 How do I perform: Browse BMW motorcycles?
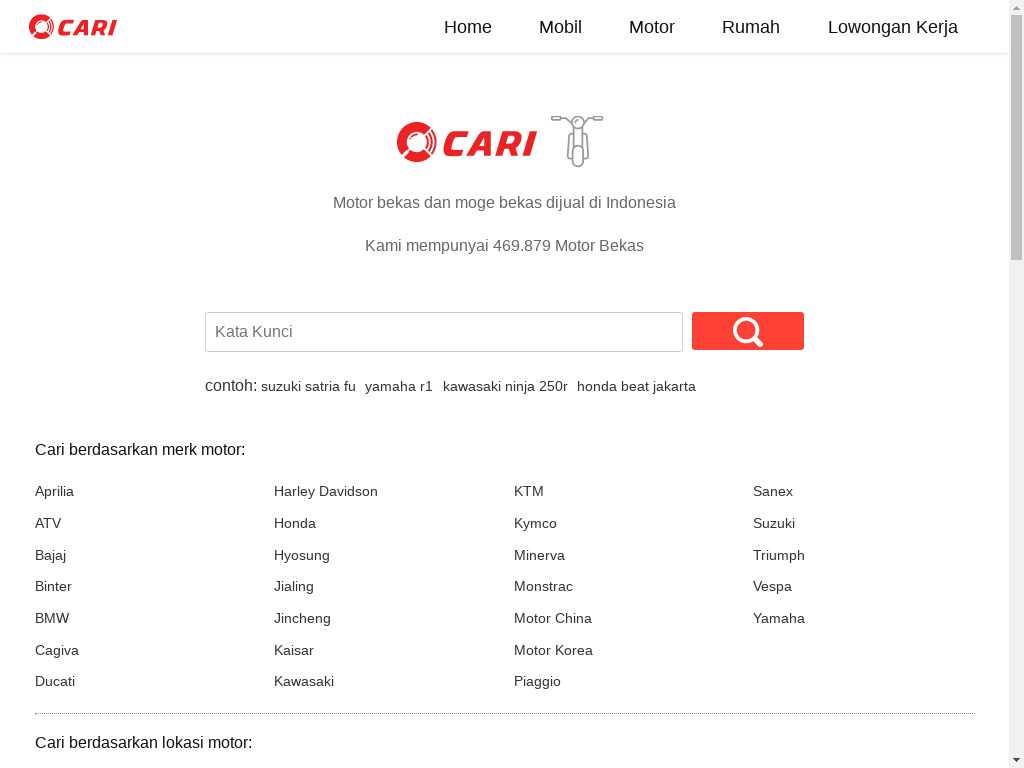point(52,618)
